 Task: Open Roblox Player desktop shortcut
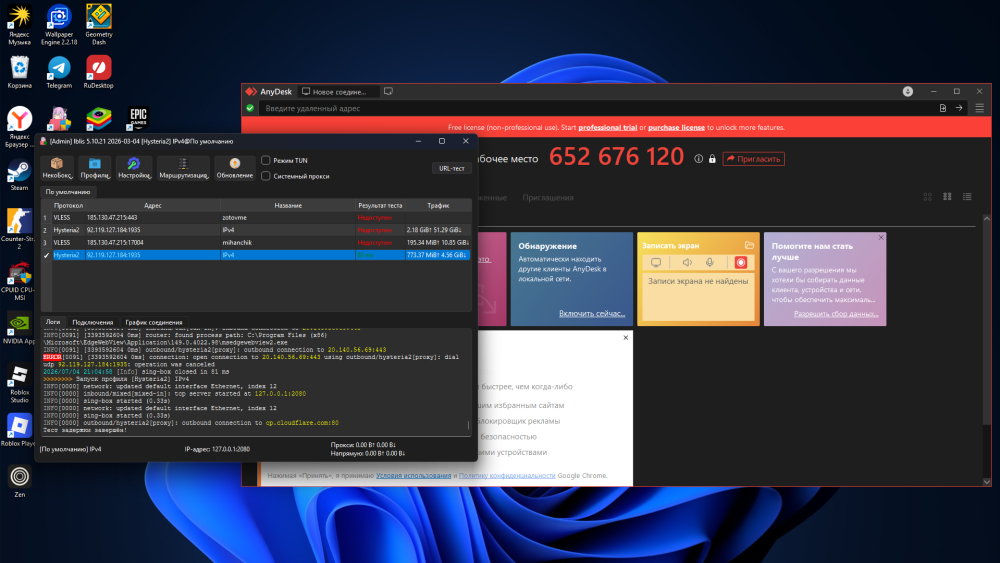(x=20, y=430)
